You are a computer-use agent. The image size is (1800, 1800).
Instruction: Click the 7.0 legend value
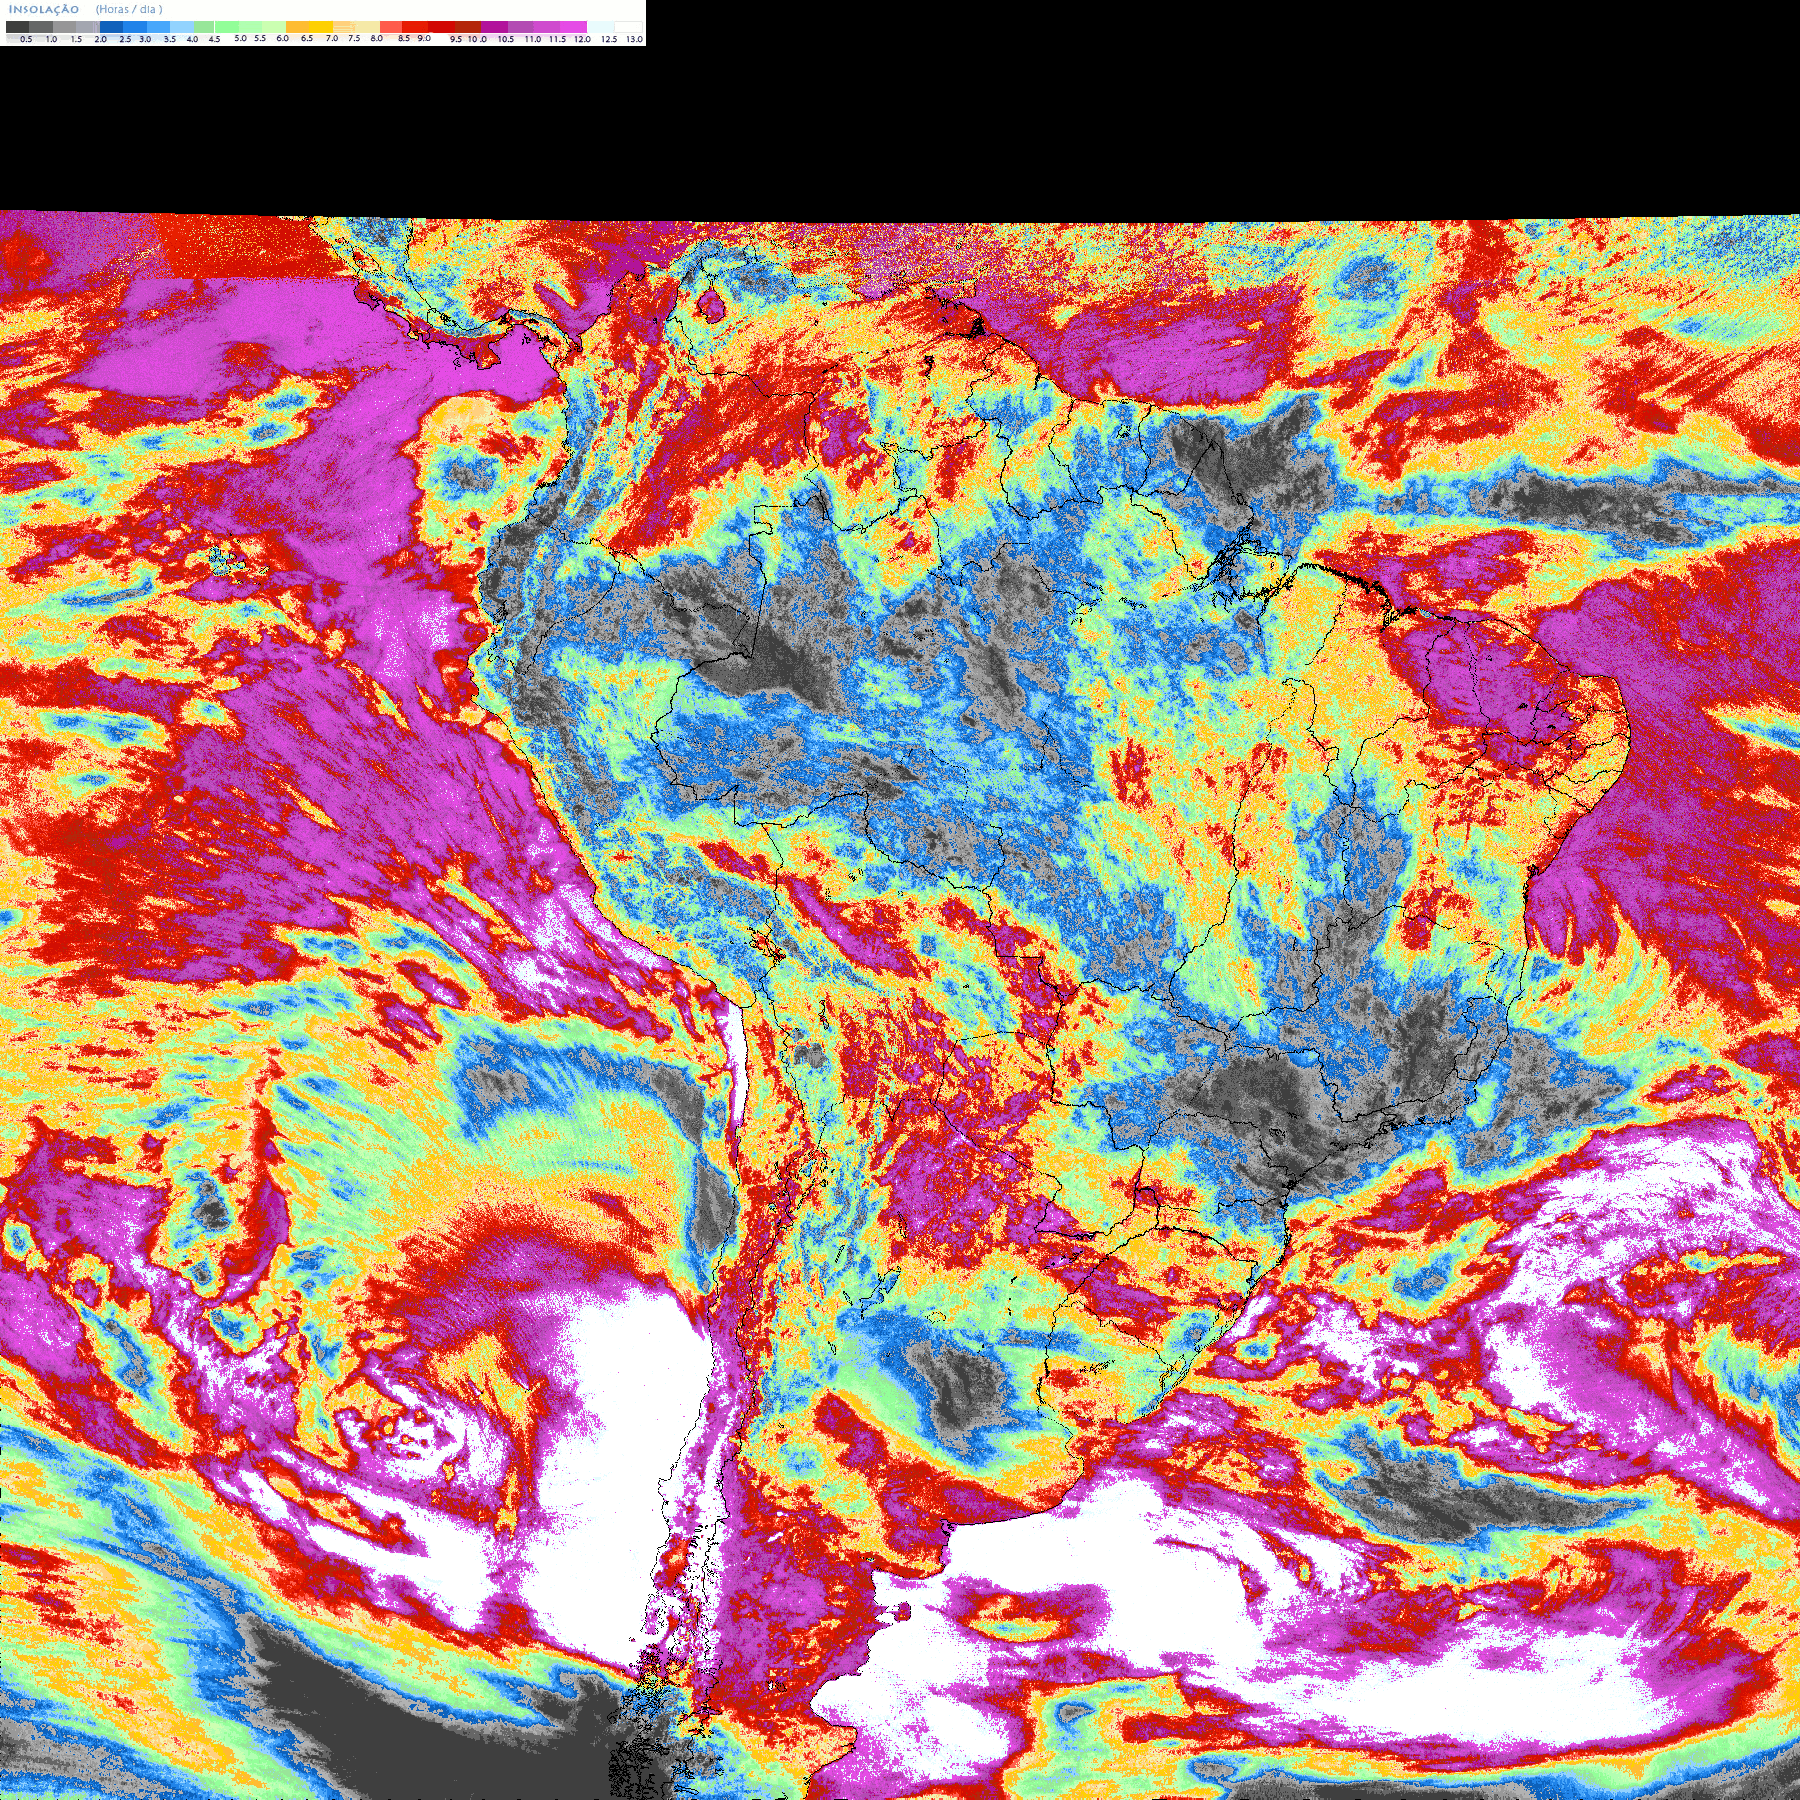[332, 38]
